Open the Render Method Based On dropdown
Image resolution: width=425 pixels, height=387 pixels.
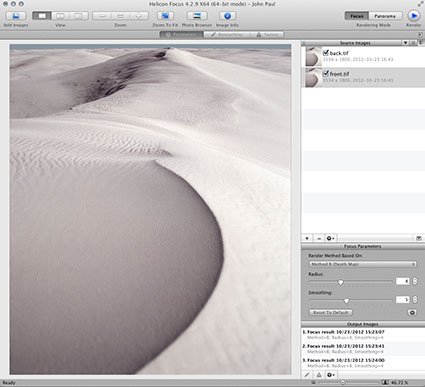point(363,264)
